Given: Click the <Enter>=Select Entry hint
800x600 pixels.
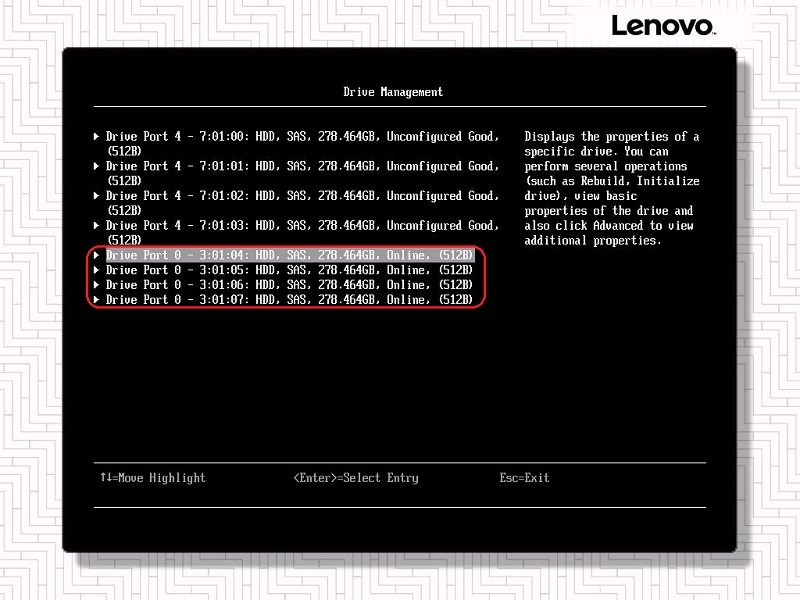Looking at the screenshot, I should click(355, 478).
